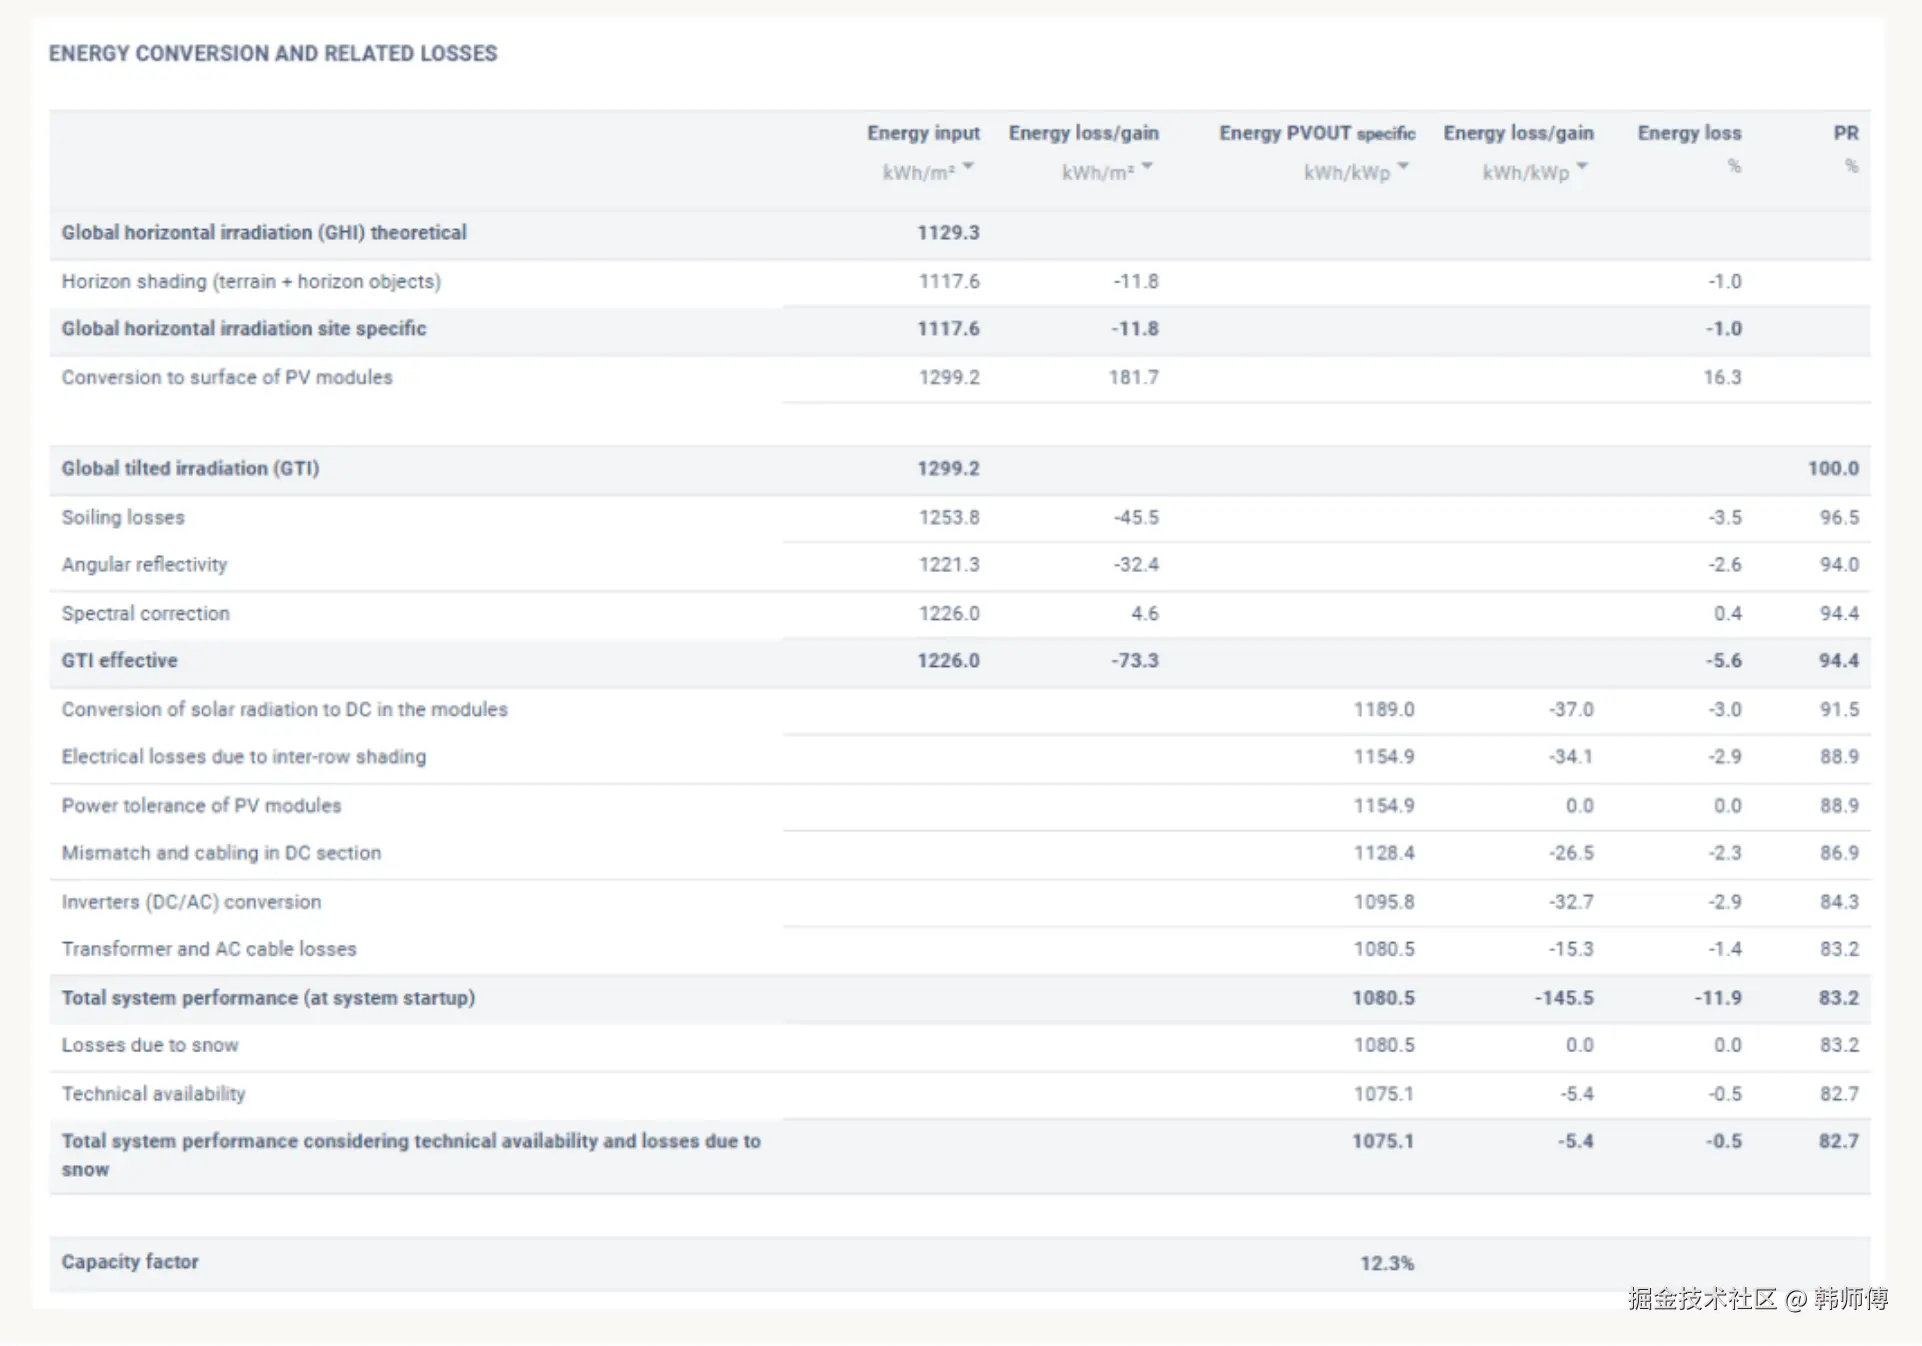Click Horizon shading row label
Image resolution: width=1922 pixels, height=1346 pixels.
(251, 281)
